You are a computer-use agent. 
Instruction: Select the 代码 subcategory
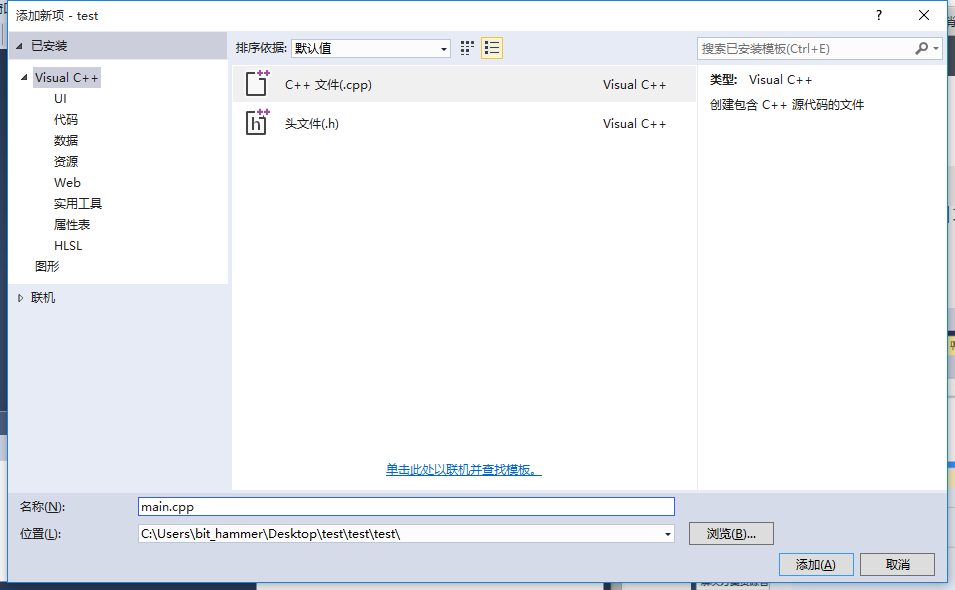point(66,119)
